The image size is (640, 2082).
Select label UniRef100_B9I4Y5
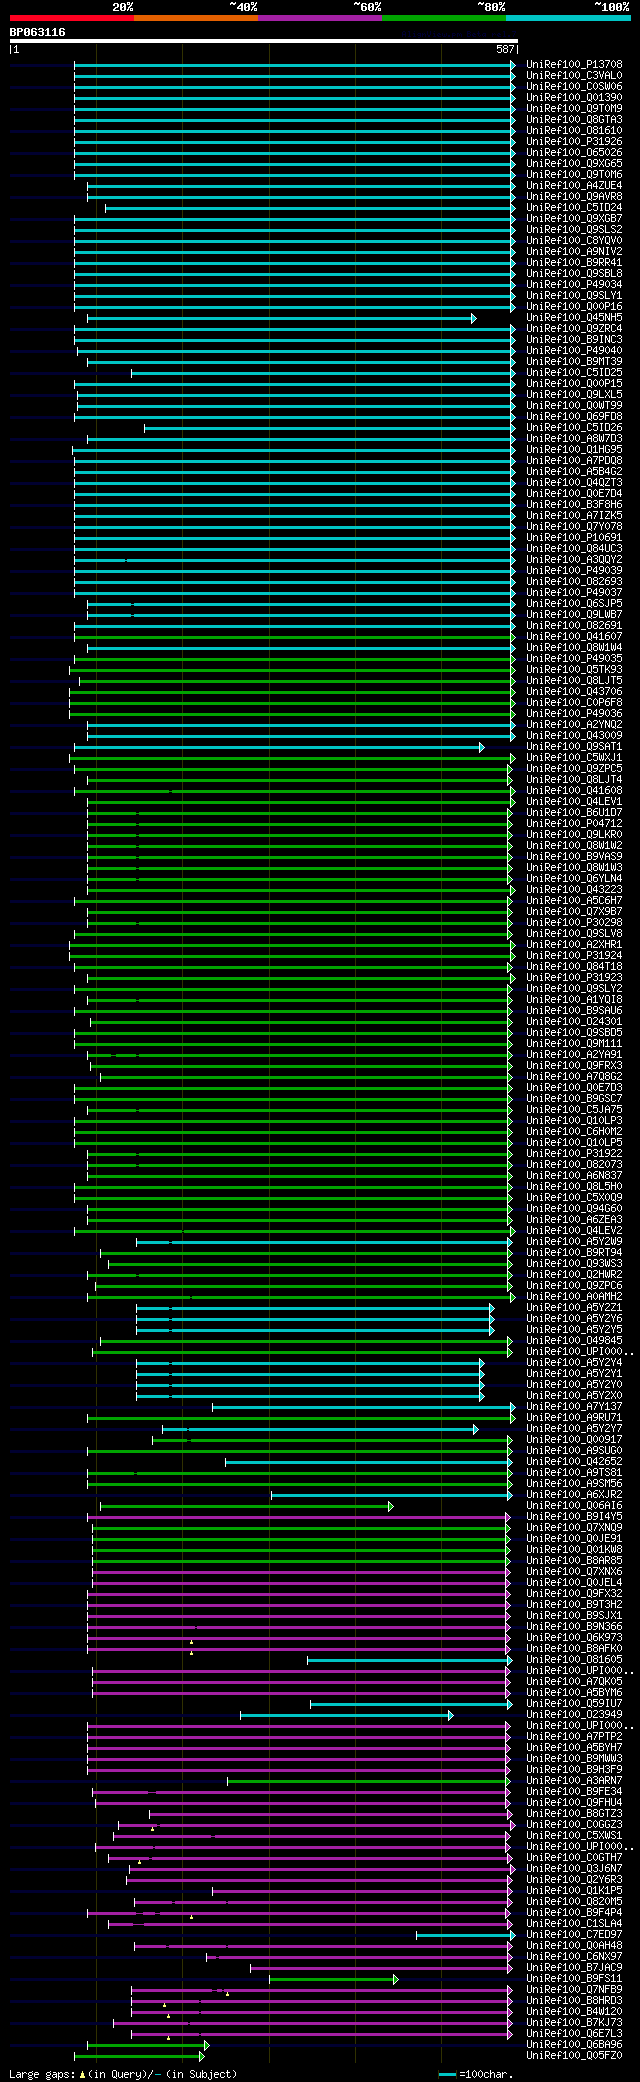click(574, 1517)
